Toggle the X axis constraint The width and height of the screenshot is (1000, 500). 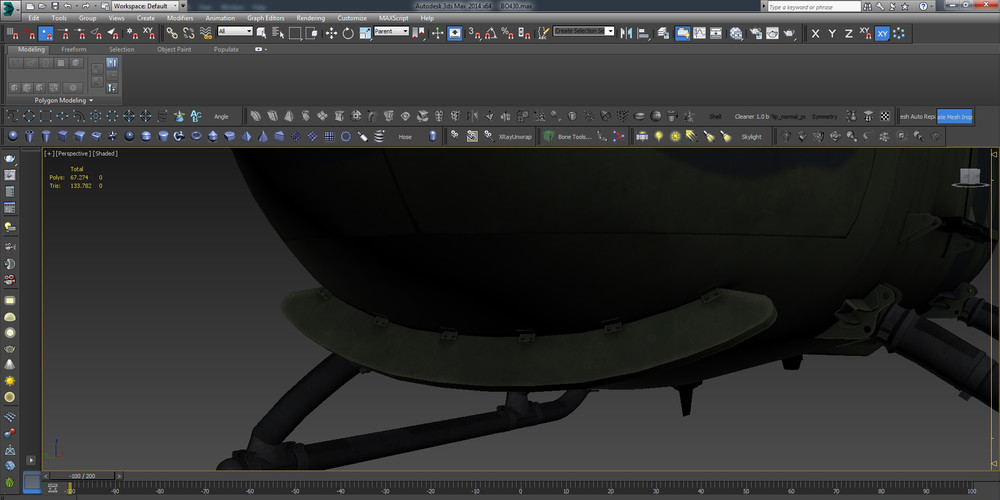(815, 33)
